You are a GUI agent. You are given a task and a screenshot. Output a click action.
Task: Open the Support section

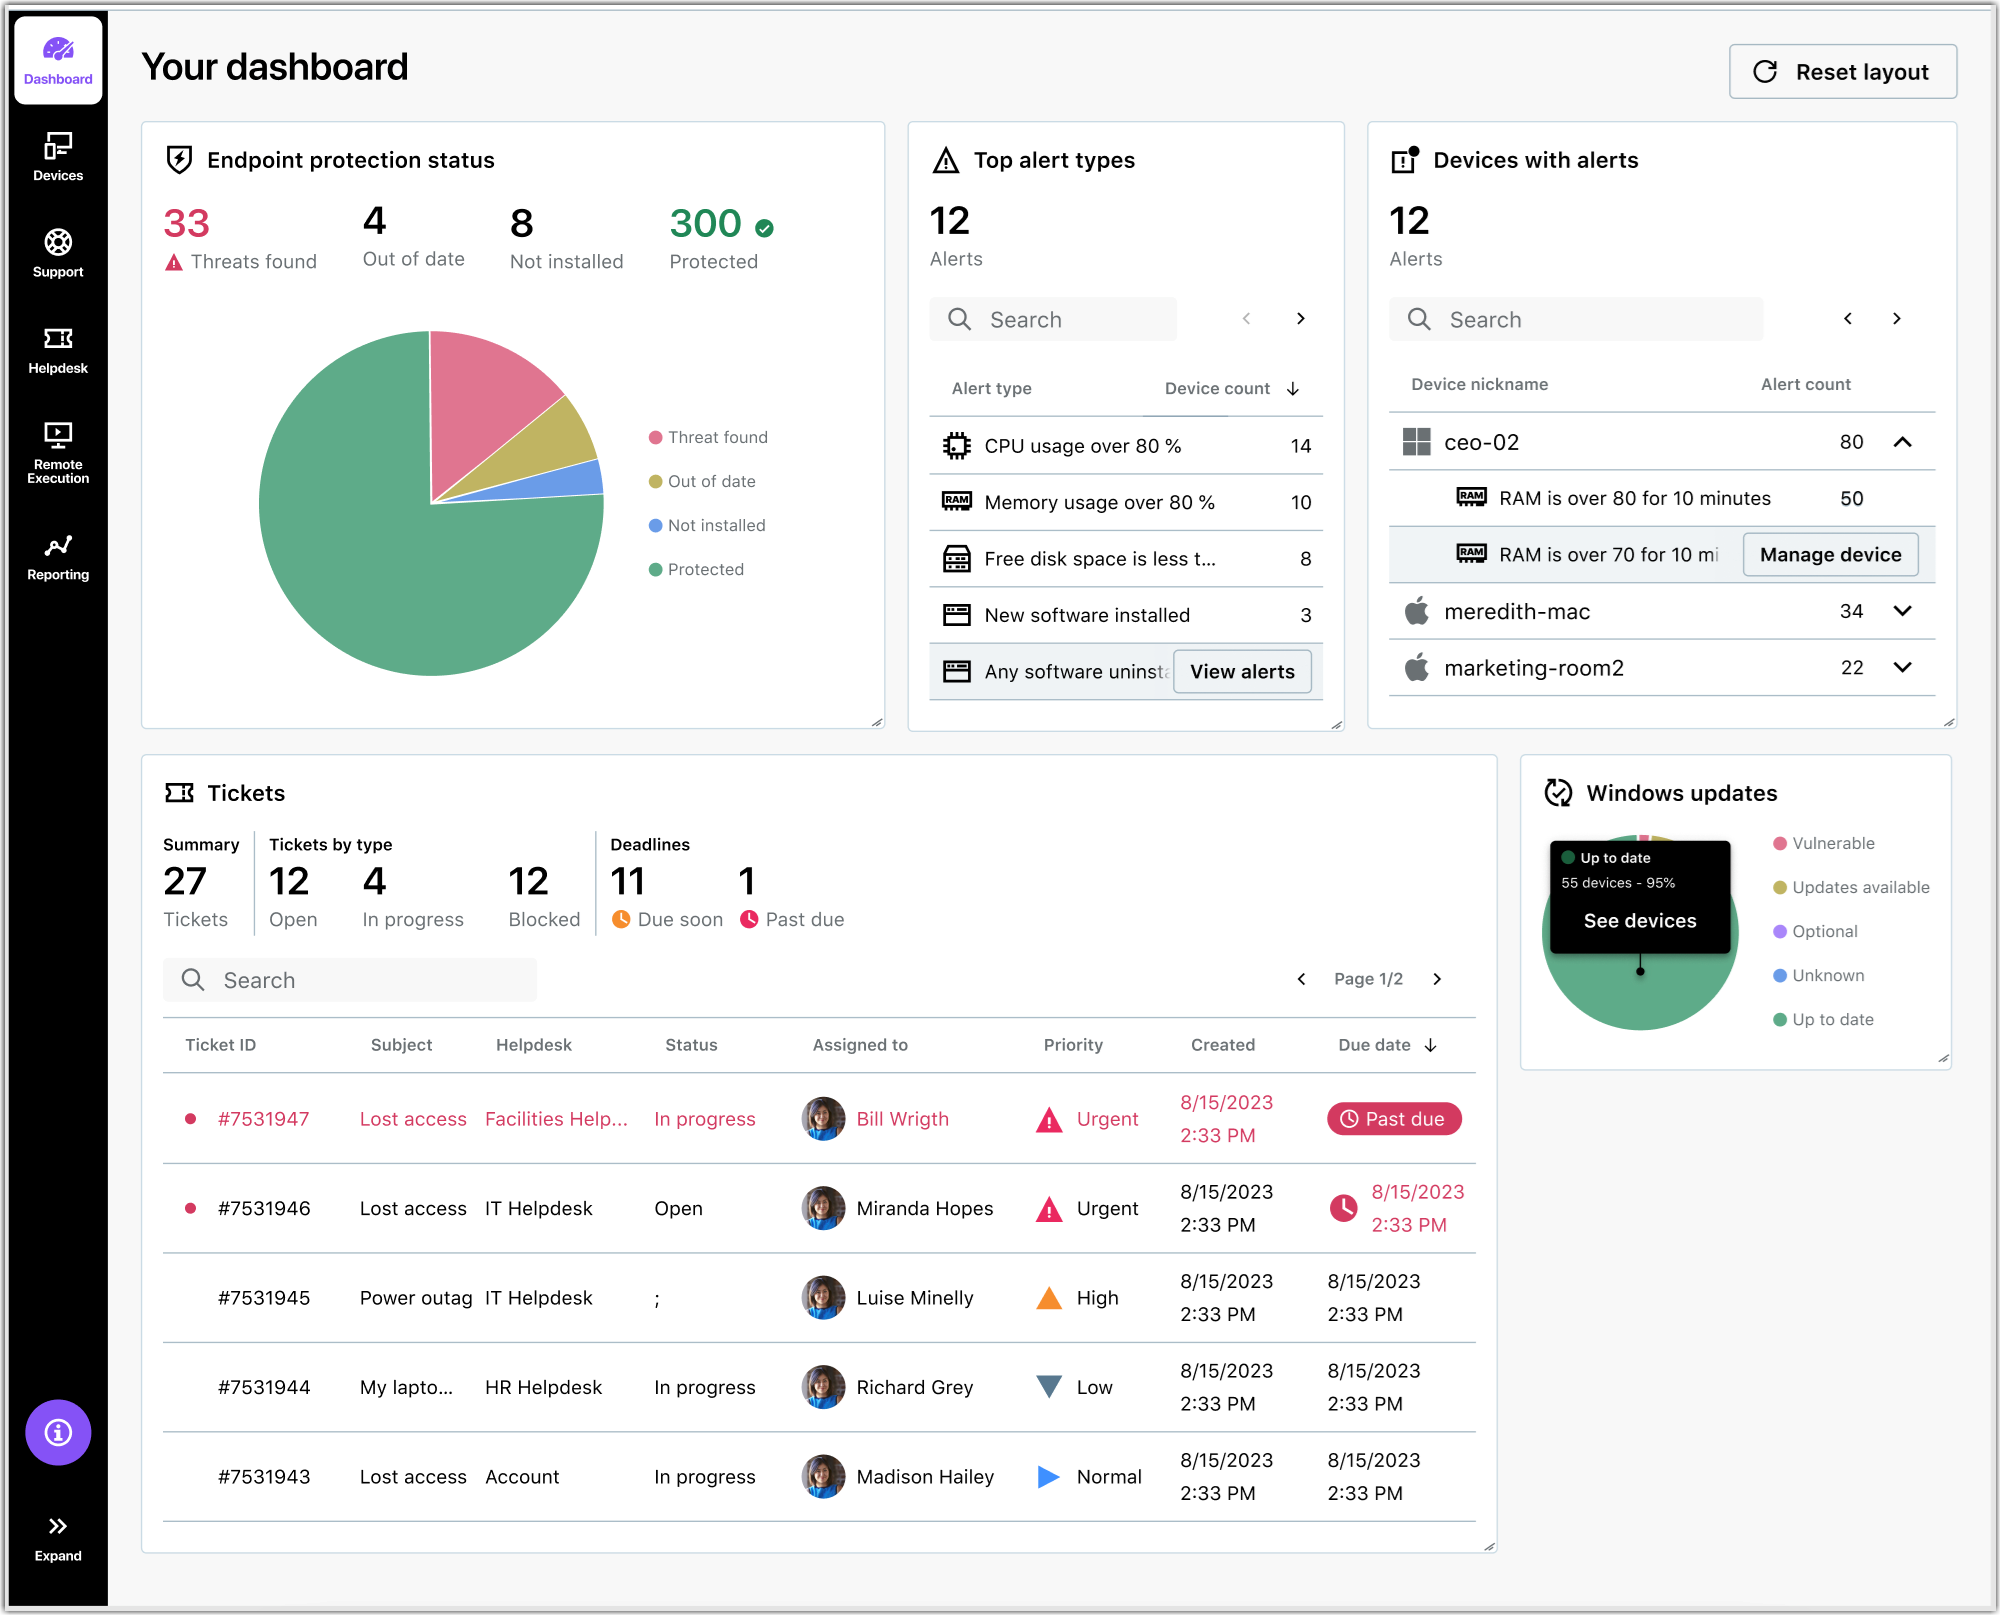58,253
